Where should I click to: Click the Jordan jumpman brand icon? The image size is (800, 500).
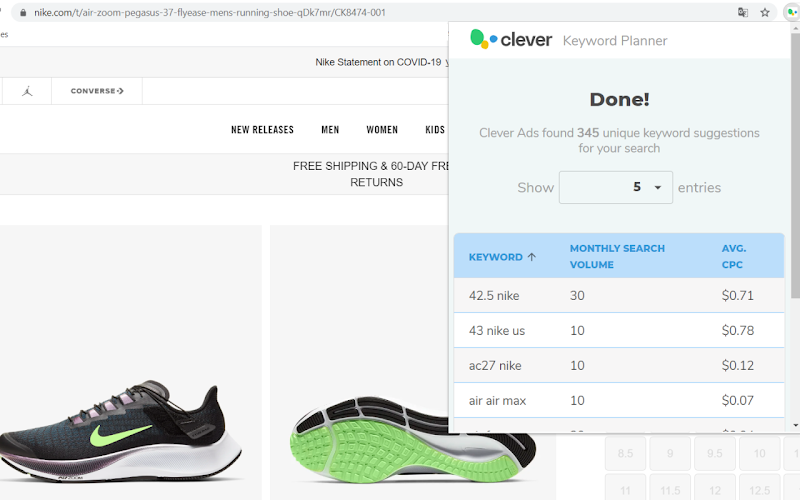[x=28, y=91]
